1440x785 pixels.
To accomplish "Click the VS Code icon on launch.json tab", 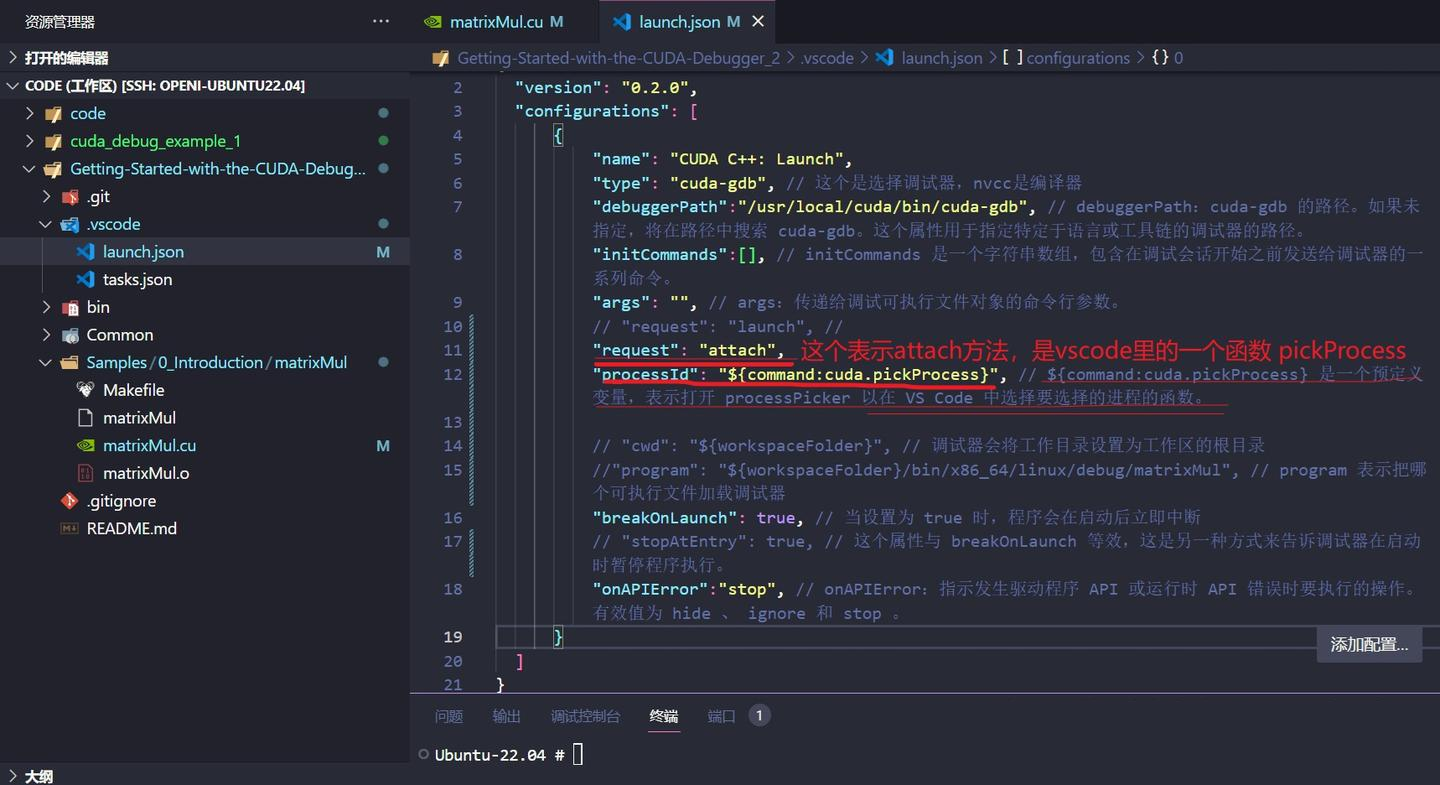I will pos(622,21).
